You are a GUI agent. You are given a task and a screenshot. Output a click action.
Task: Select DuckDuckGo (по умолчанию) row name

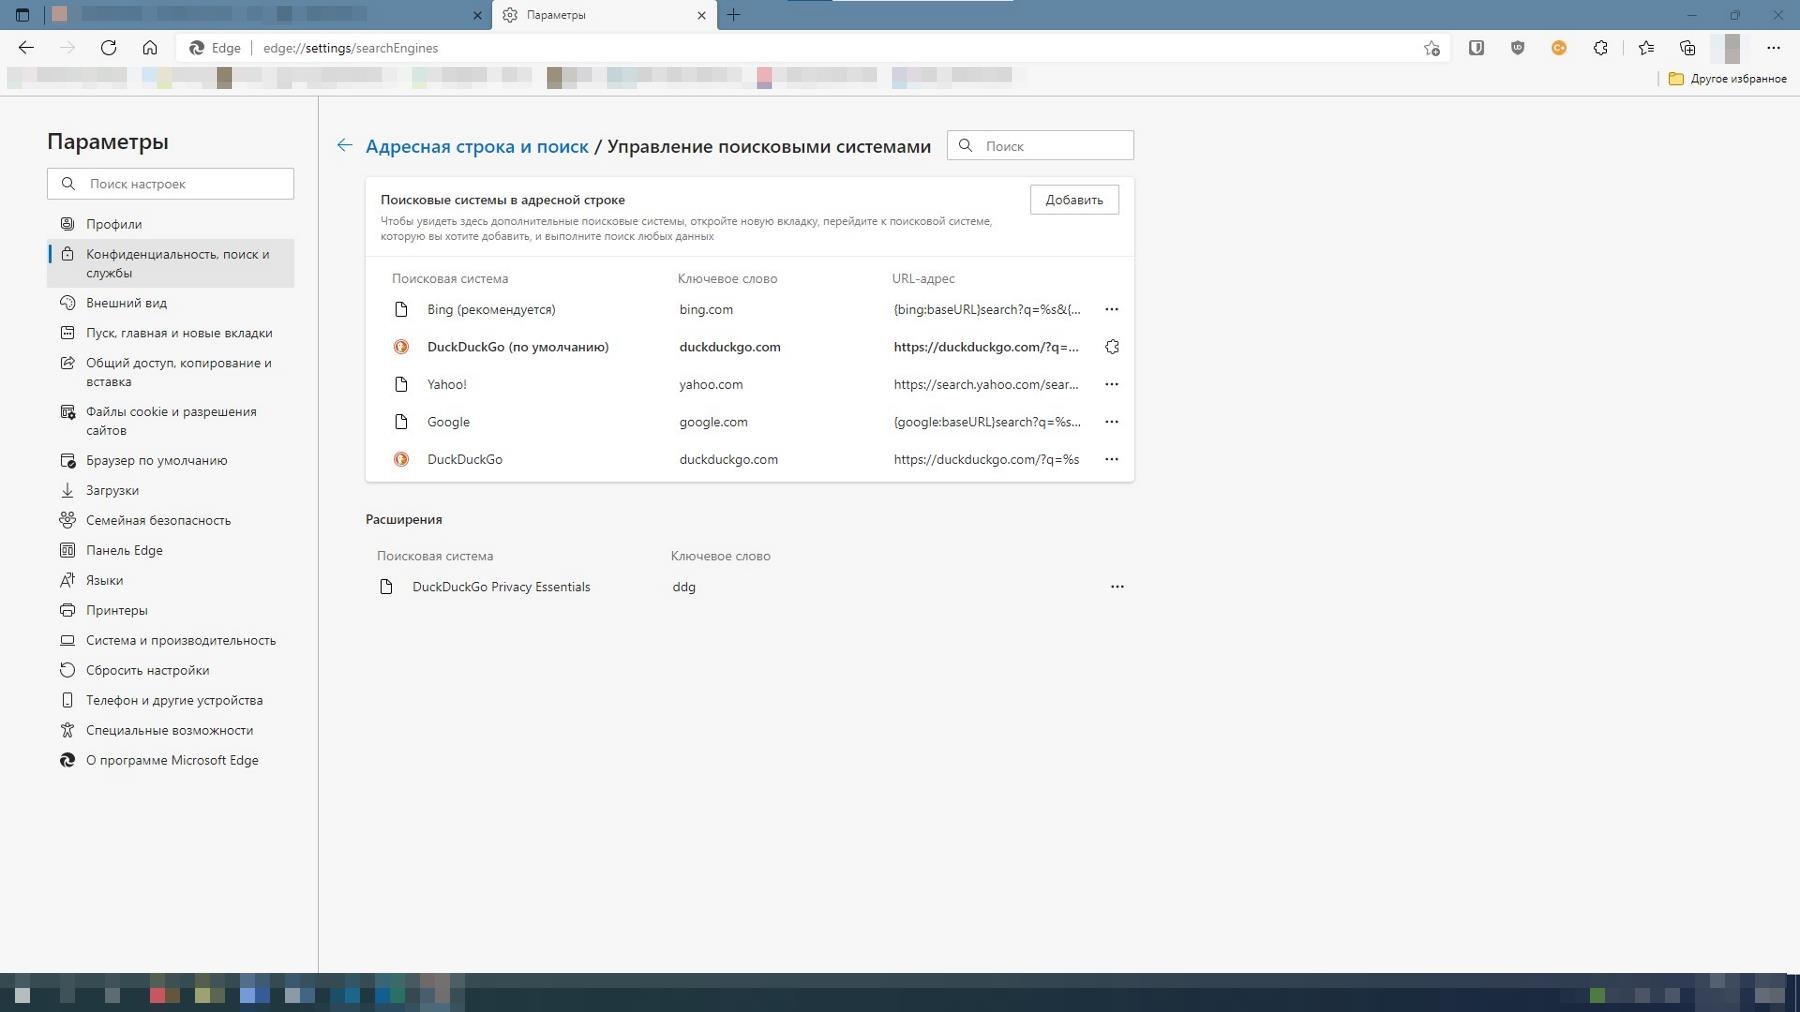pos(518,347)
